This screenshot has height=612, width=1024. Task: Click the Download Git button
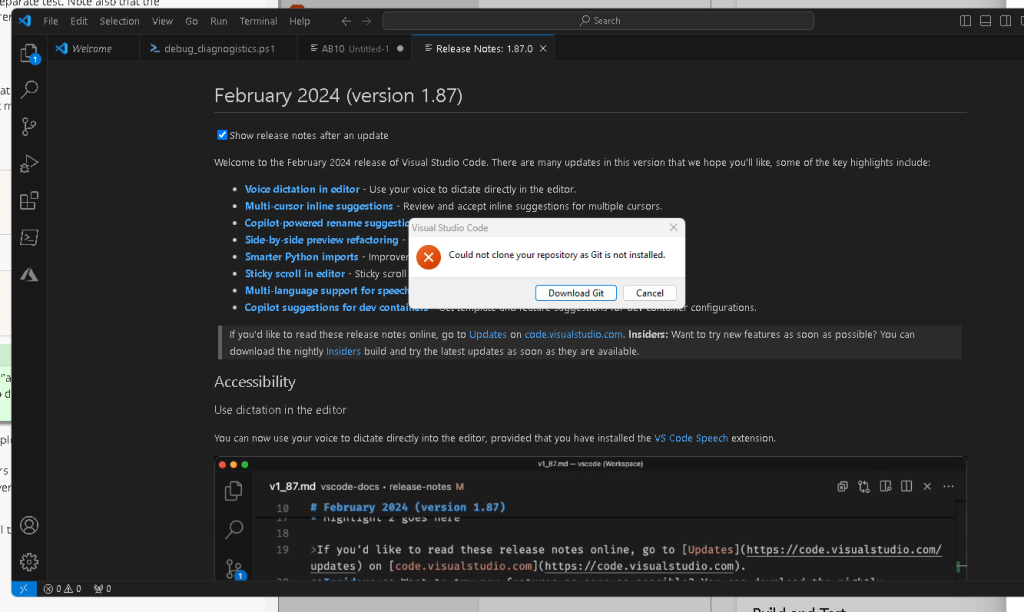576,293
